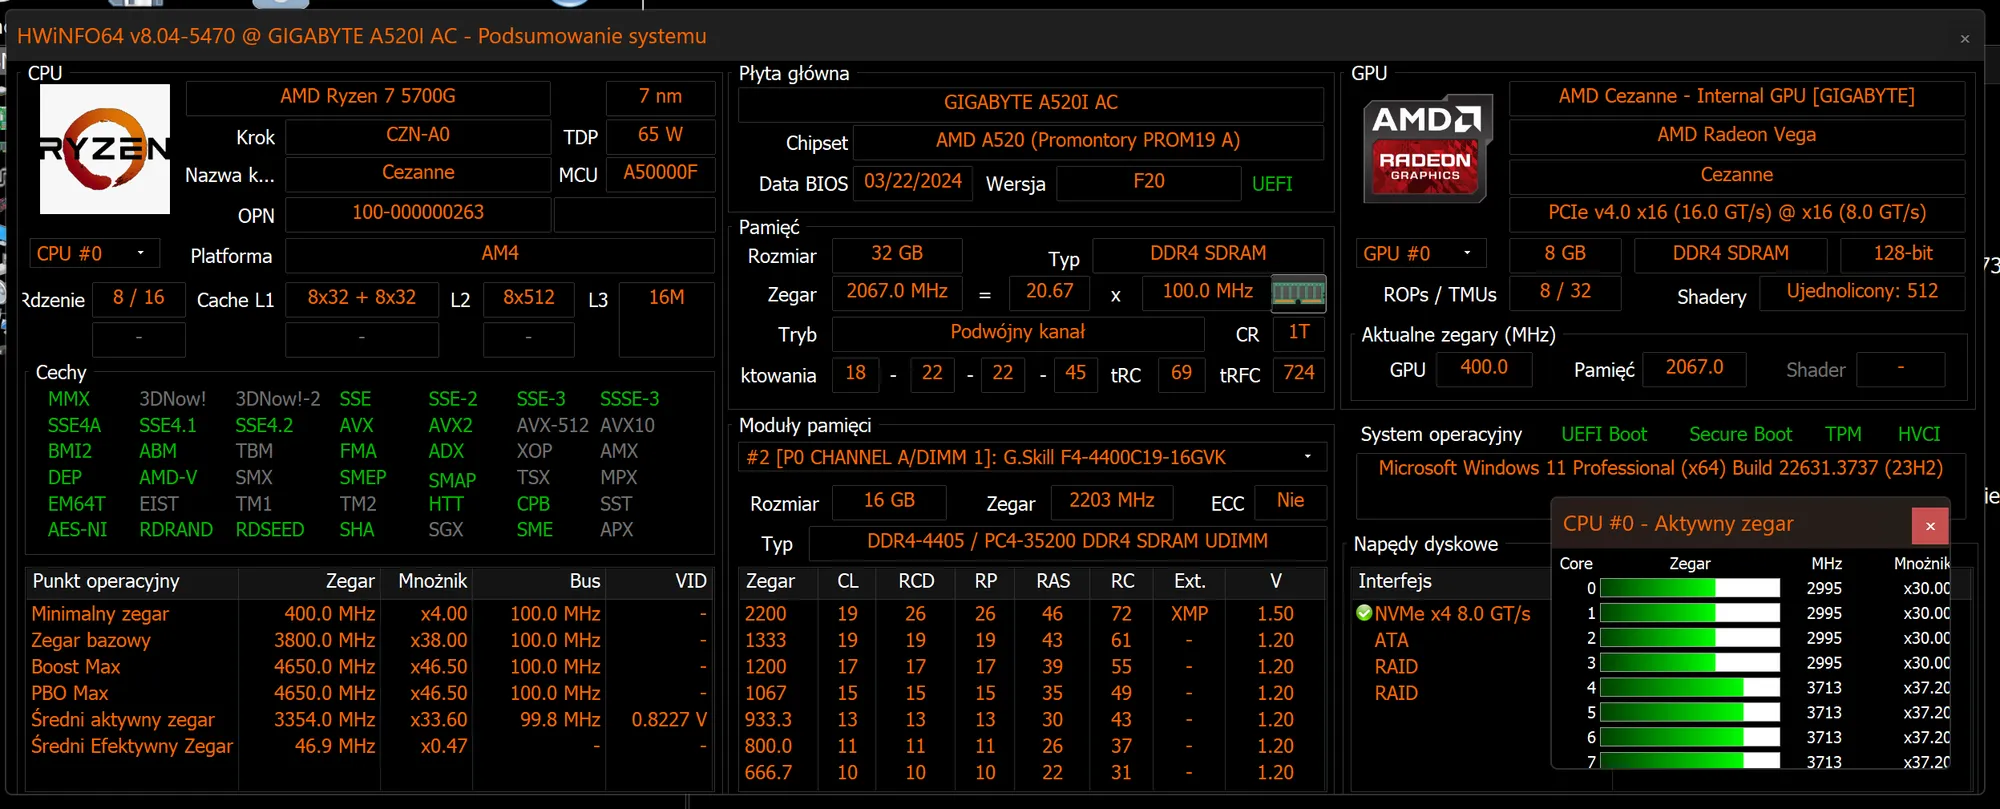Click the Core 6 clock bar
This screenshot has width=2000, height=809.
(x=1690, y=737)
